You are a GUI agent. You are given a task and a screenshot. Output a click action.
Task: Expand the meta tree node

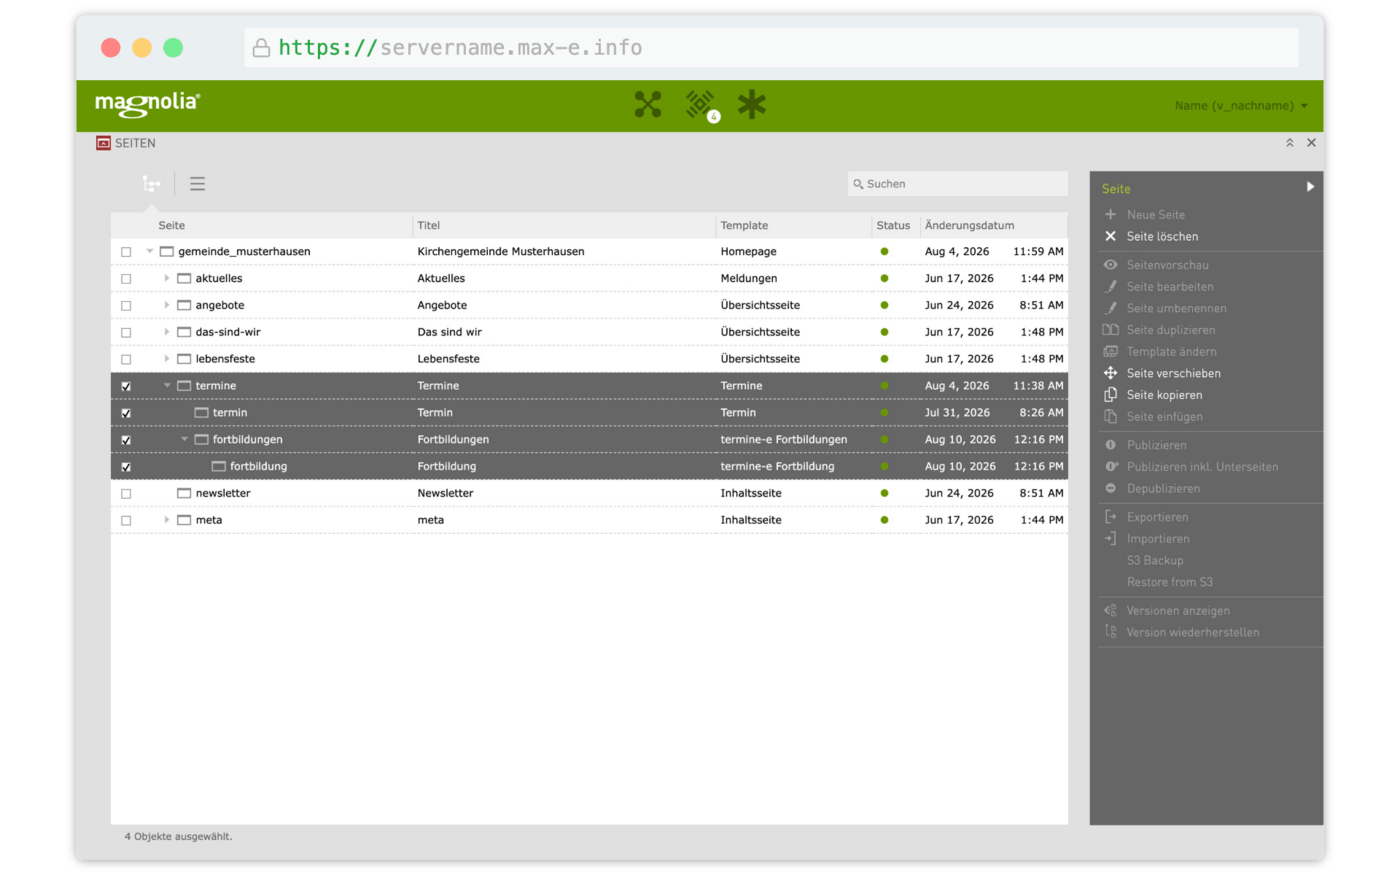(x=167, y=520)
